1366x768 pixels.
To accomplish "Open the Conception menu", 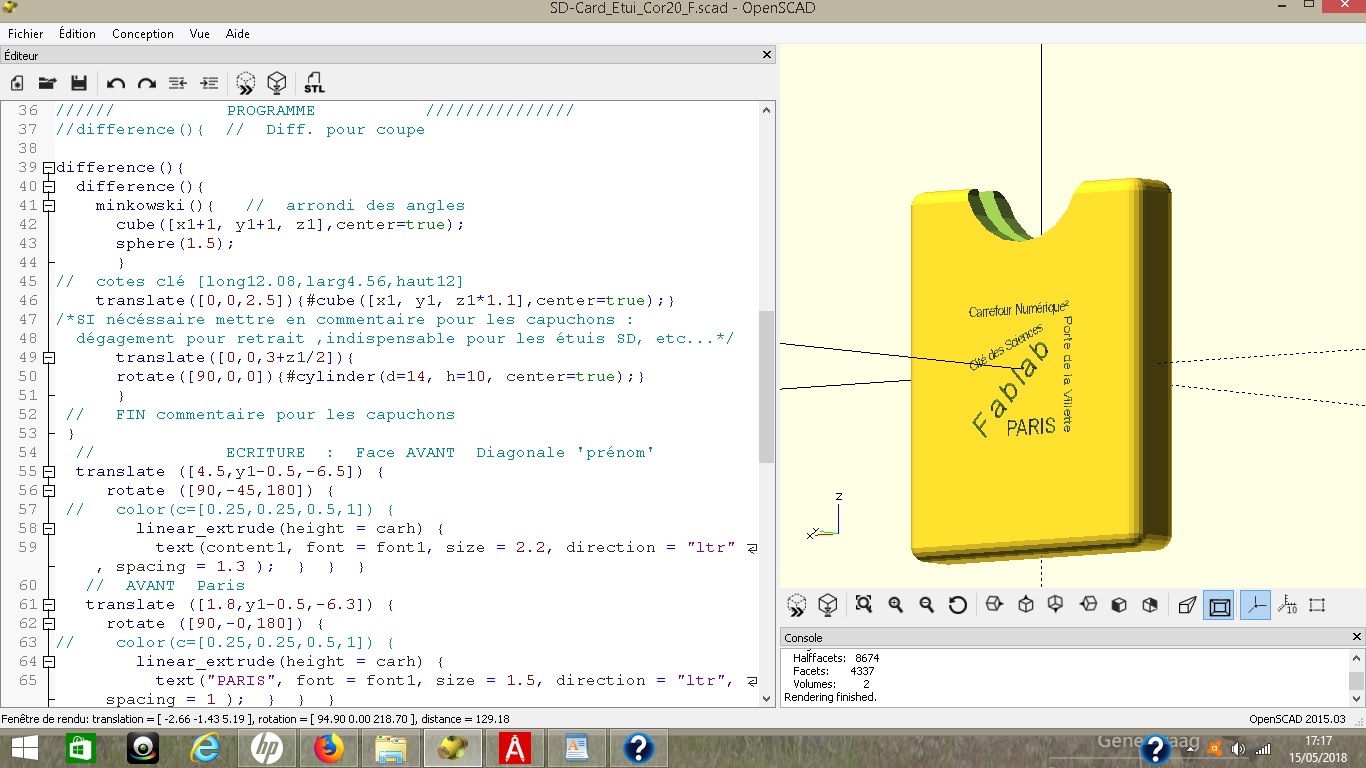I will [x=142, y=34].
